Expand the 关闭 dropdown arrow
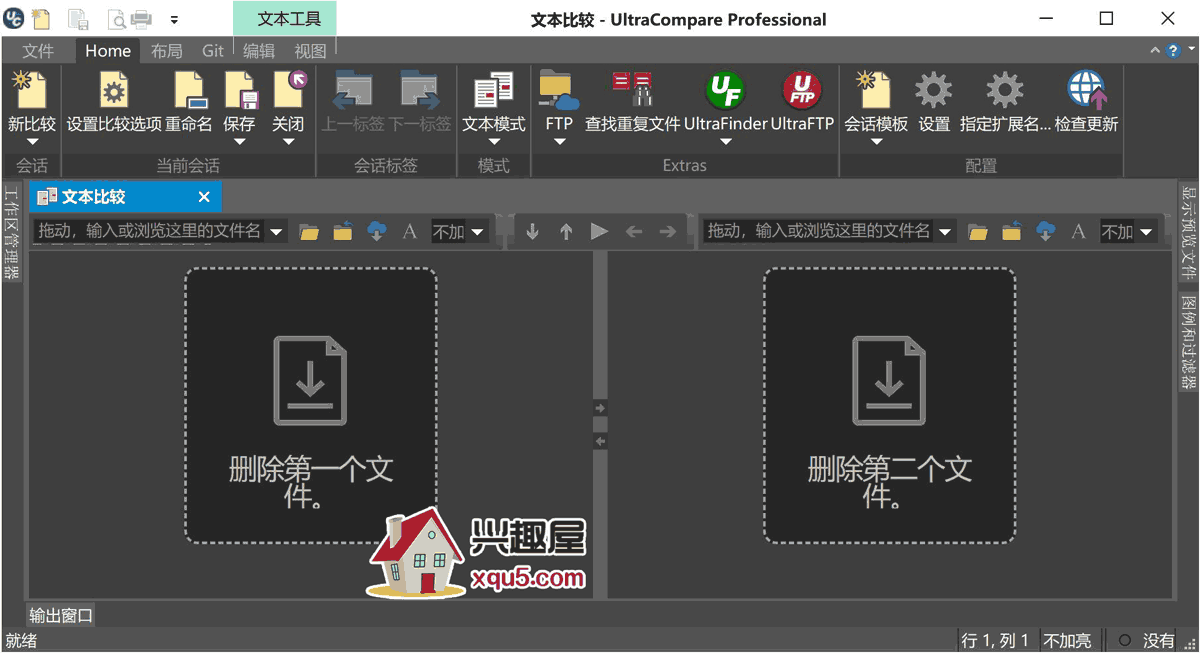 click(x=289, y=142)
